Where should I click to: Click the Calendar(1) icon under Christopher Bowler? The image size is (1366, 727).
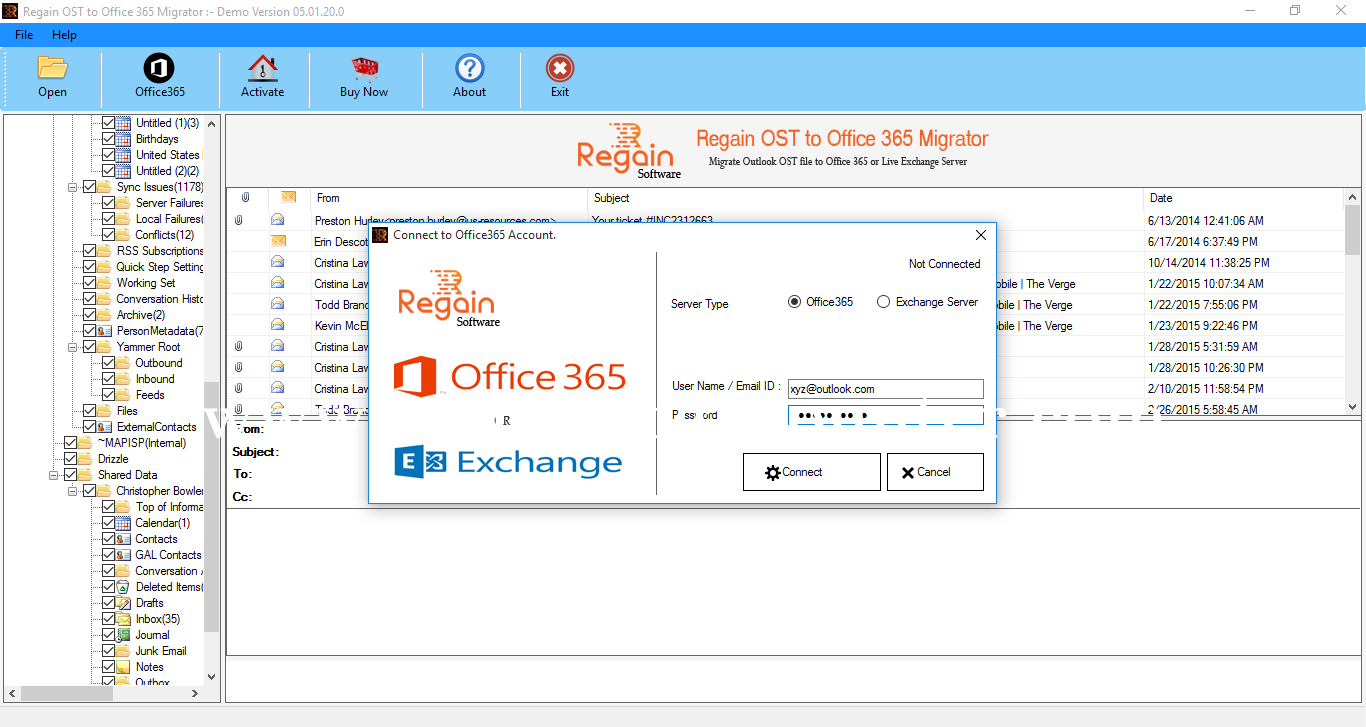coord(124,523)
